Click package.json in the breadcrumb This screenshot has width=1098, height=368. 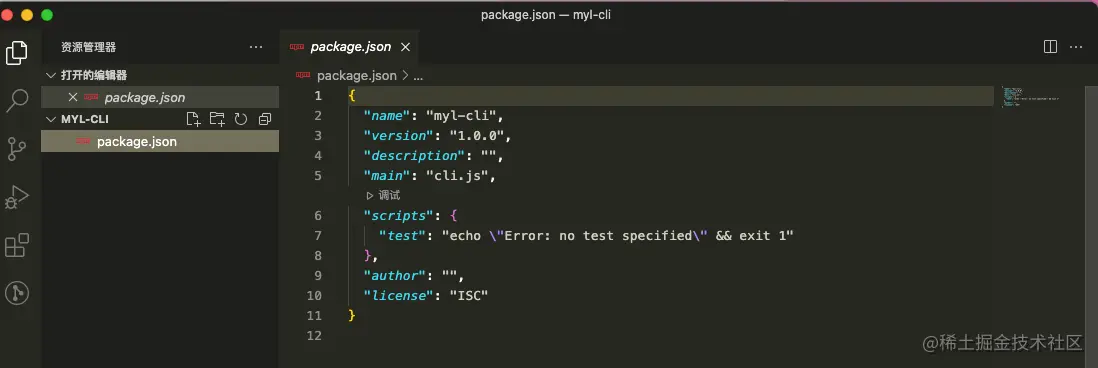[x=356, y=76]
